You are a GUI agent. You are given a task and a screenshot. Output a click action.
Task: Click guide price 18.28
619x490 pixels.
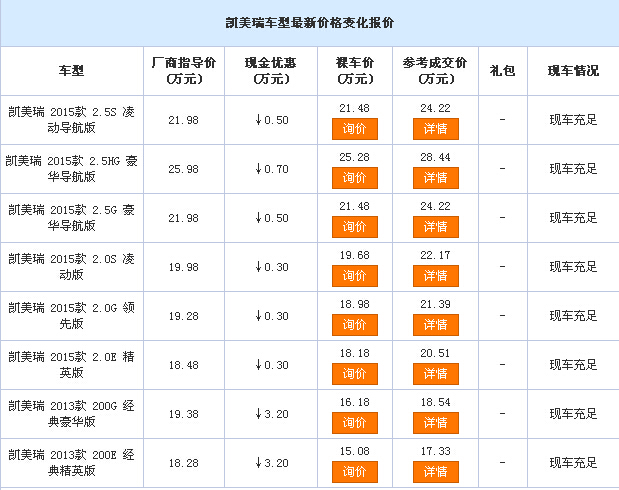point(184,463)
